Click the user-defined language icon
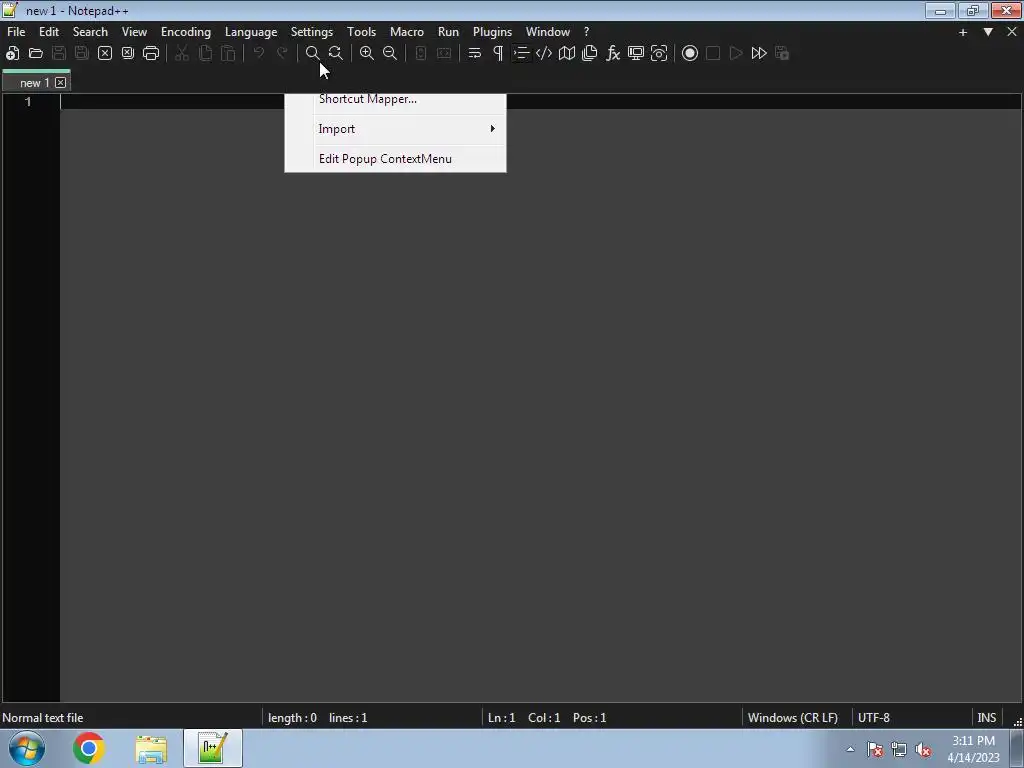The height and width of the screenshot is (768, 1024). 544,54
